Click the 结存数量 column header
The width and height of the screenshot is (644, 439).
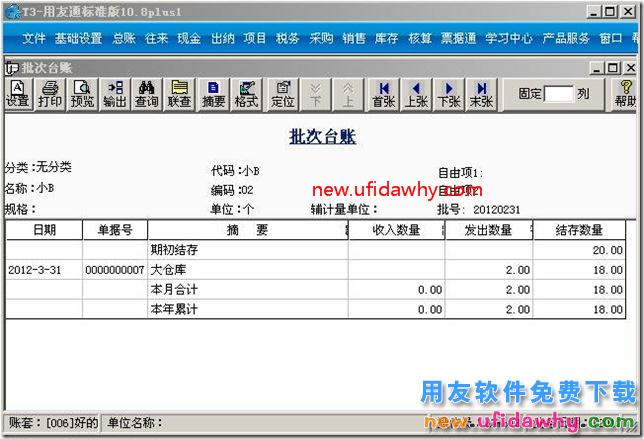pos(579,230)
